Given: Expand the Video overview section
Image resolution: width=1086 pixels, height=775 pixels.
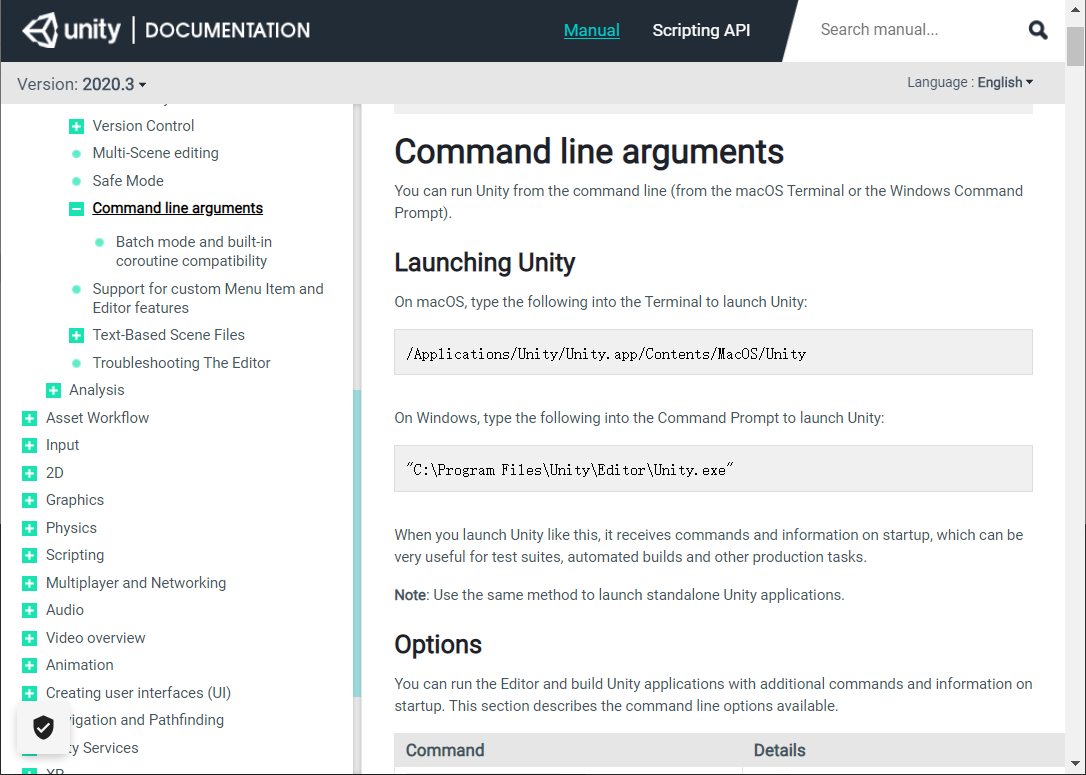Looking at the screenshot, I should [x=29, y=638].
